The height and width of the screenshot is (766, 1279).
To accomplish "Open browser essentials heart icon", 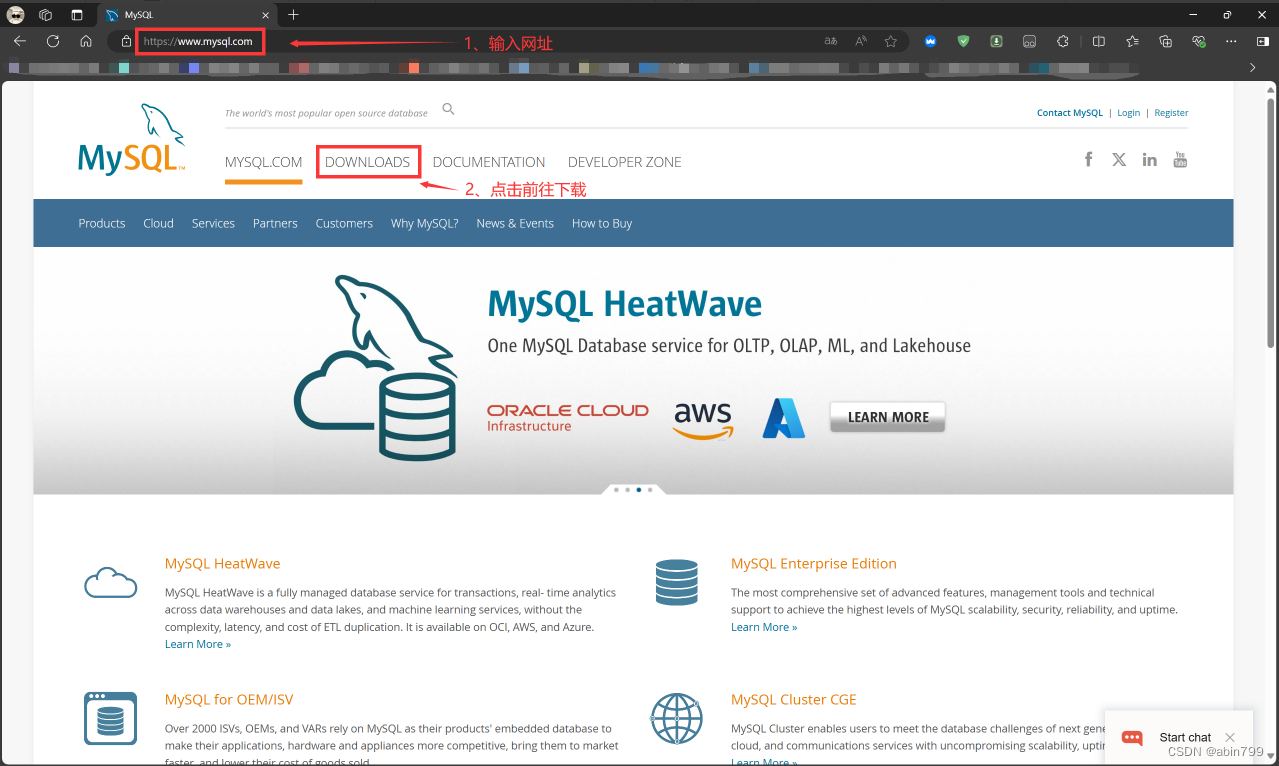I will 1199,41.
